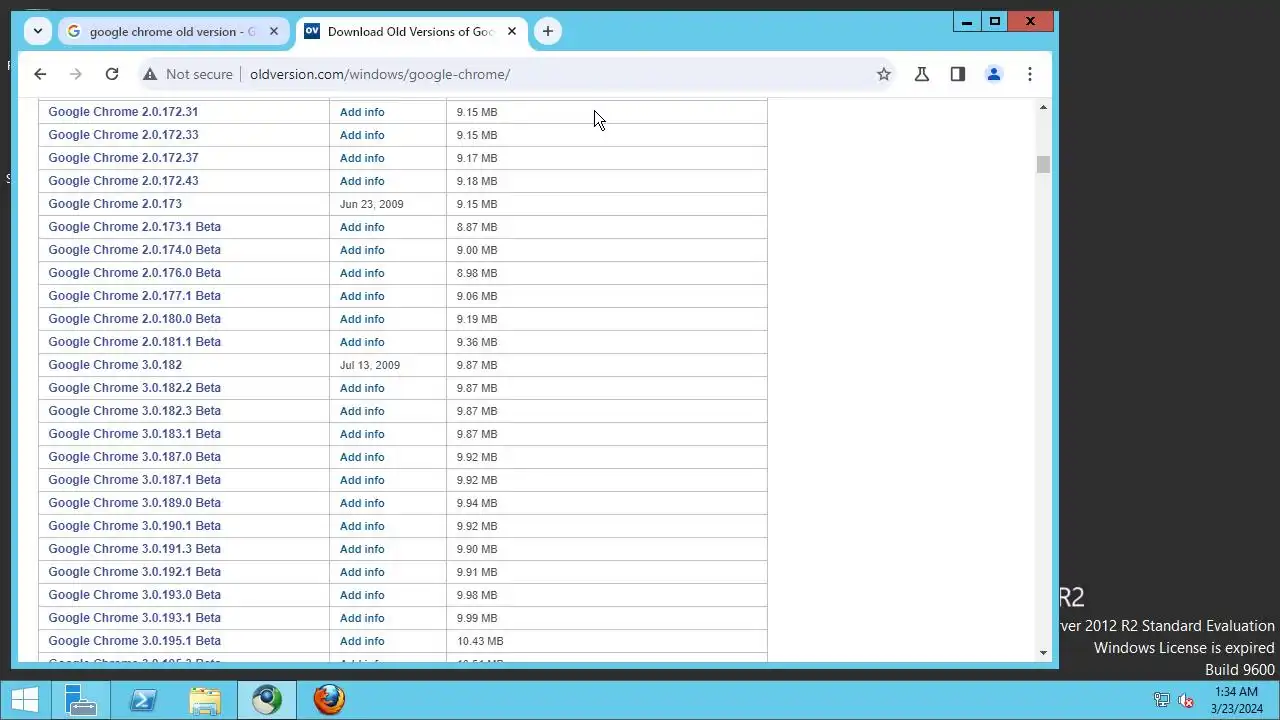Go back to the previous page
Screen dimensions: 1280x720
click(40, 74)
